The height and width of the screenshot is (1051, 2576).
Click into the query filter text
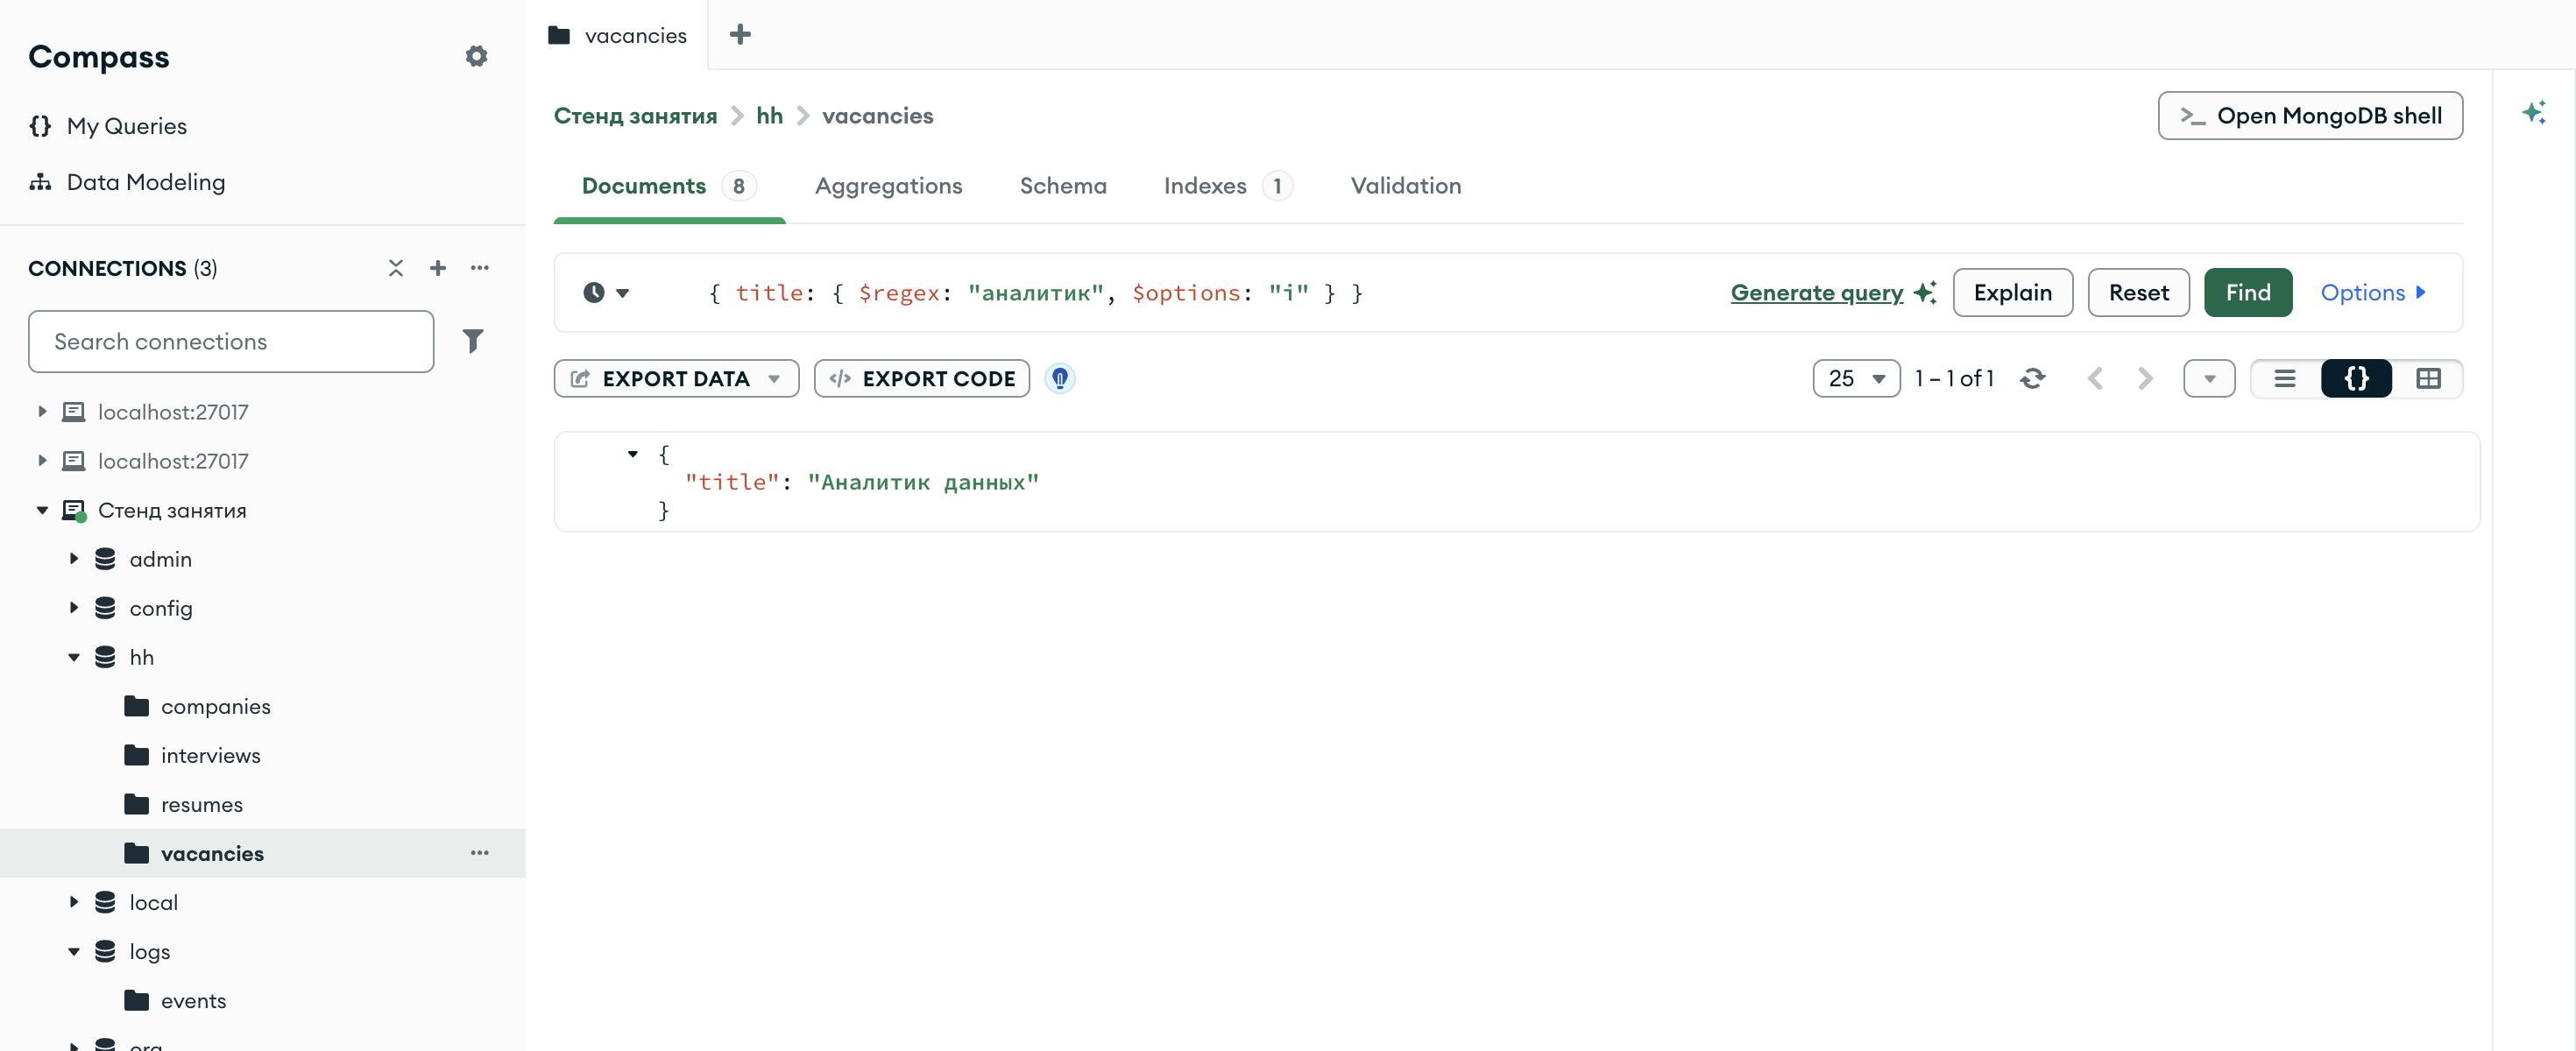tap(1034, 293)
